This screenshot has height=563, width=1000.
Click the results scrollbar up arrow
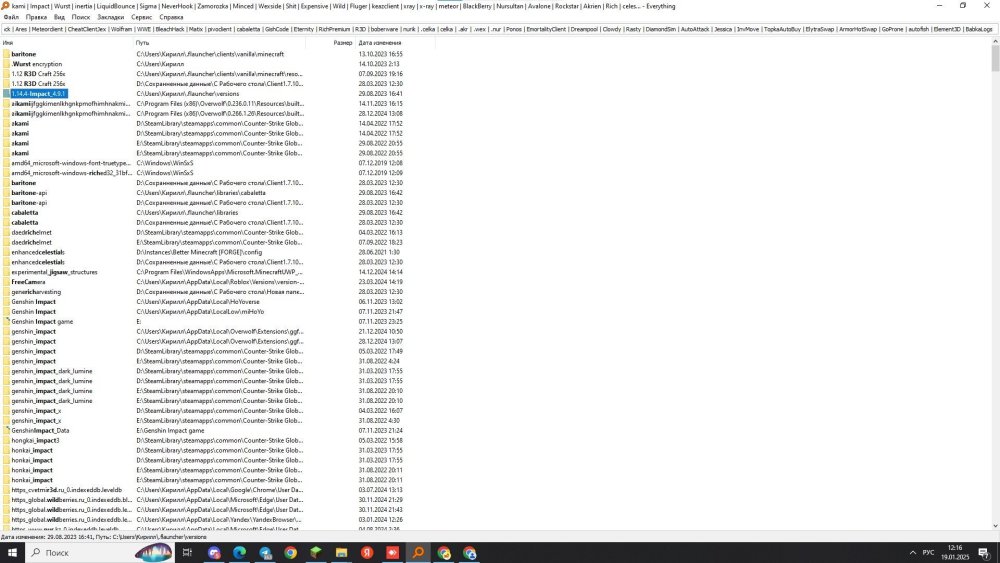(x=995, y=42)
